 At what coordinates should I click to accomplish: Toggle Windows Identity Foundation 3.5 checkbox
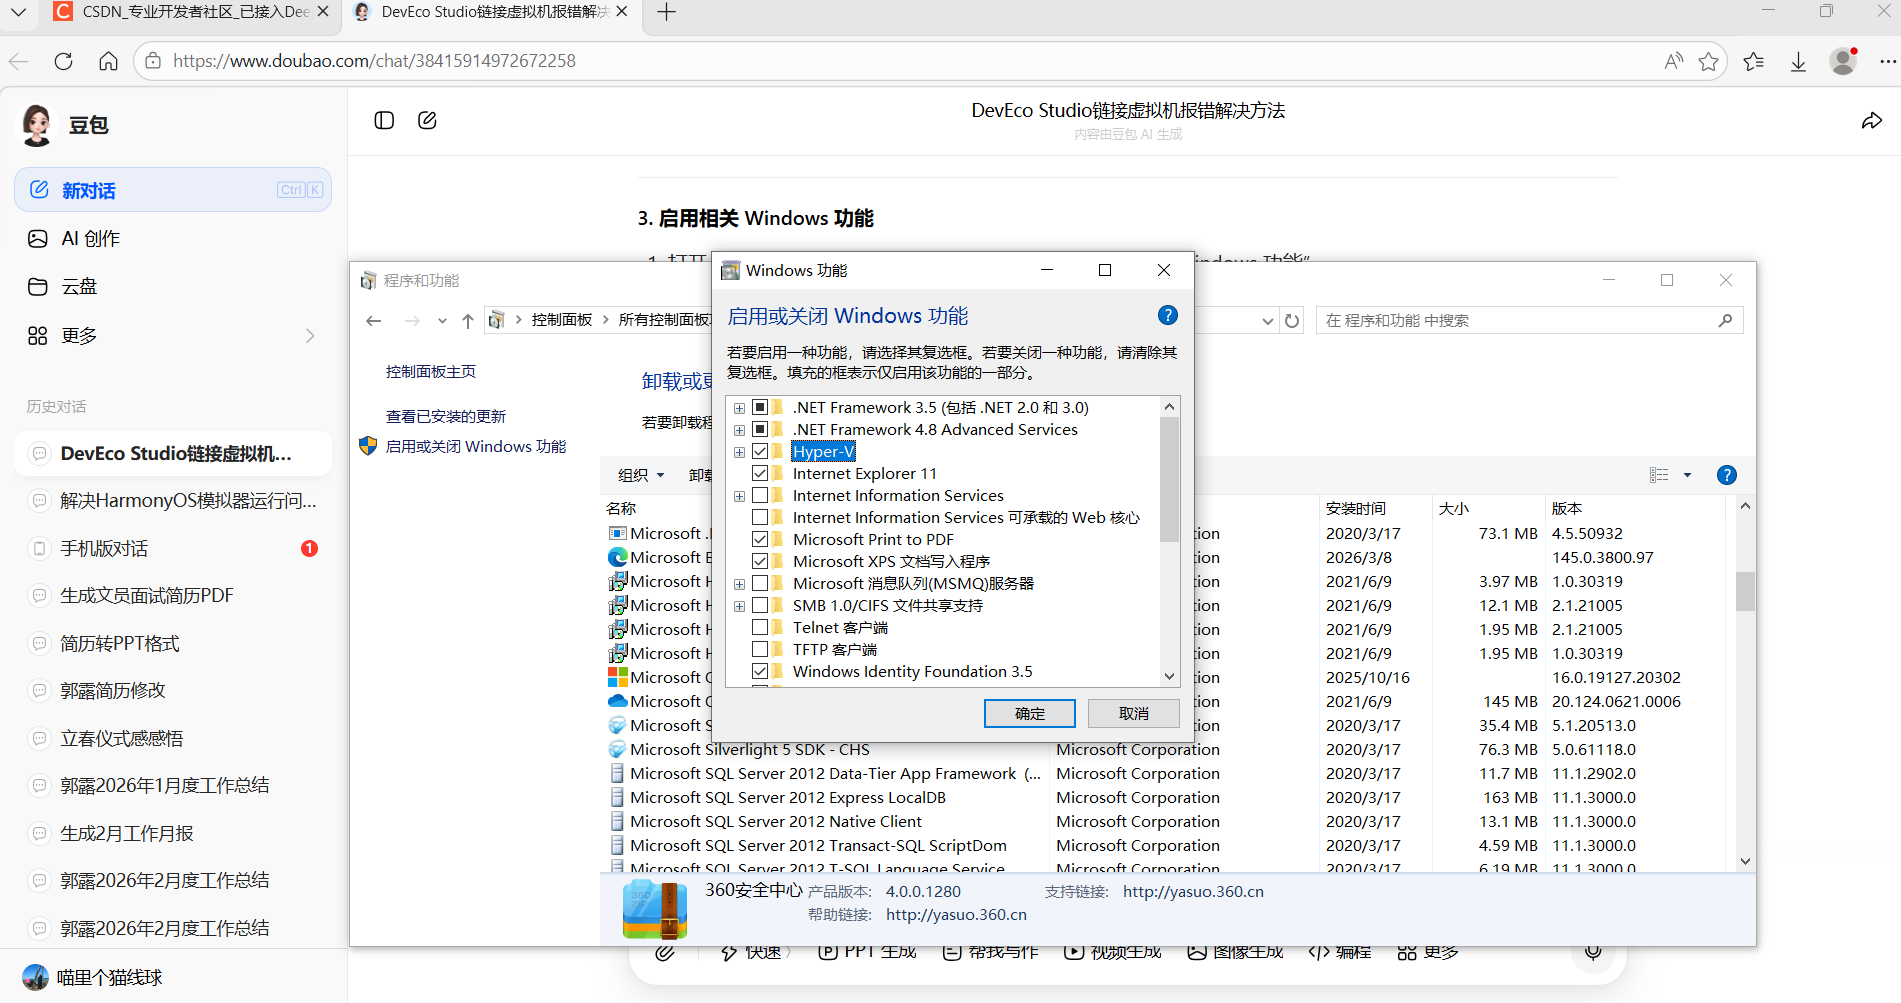coord(760,671)
